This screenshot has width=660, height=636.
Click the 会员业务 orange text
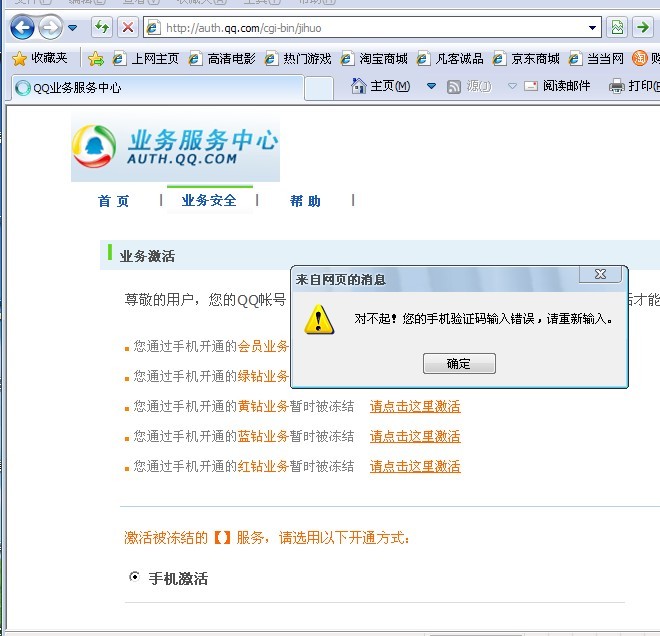263,346
